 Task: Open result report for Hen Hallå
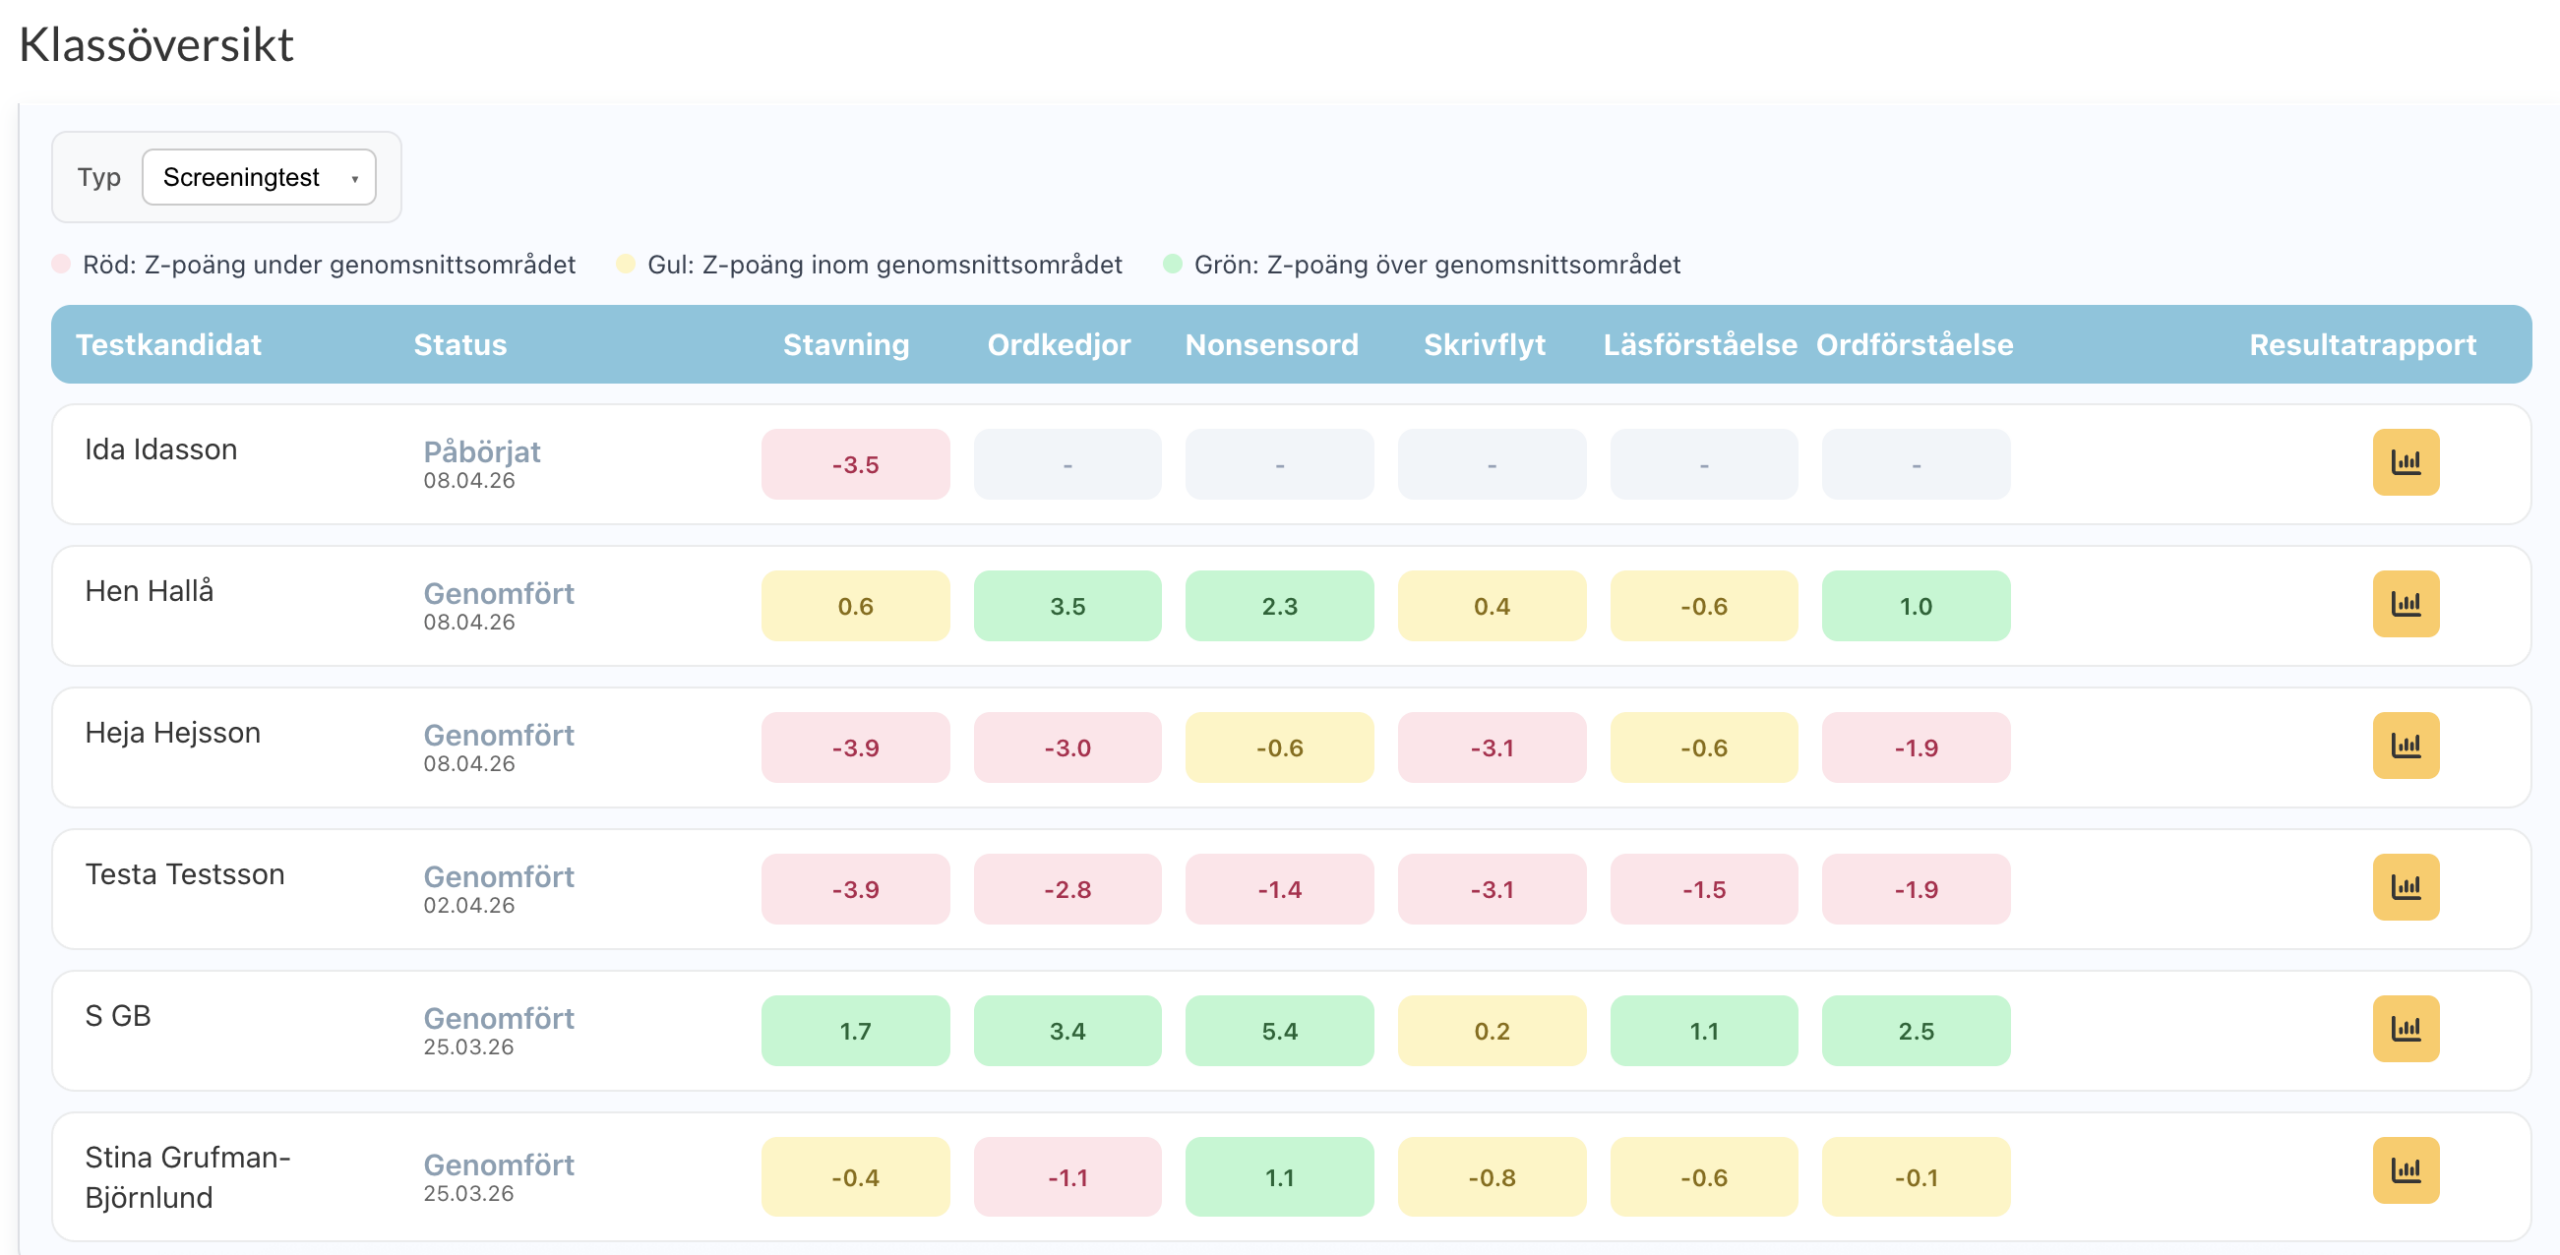2405,604
